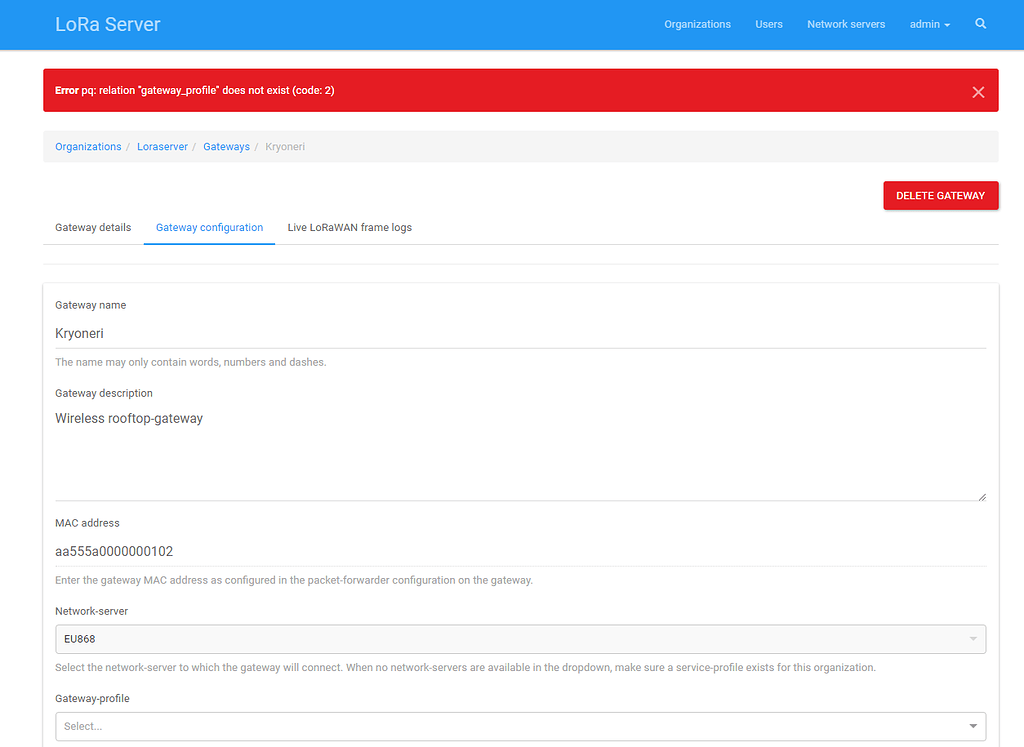The height and width of the screenshot is (747, 1024).
Task: Switch to the Gateway details tab
Action: click(x=93, y=227)
